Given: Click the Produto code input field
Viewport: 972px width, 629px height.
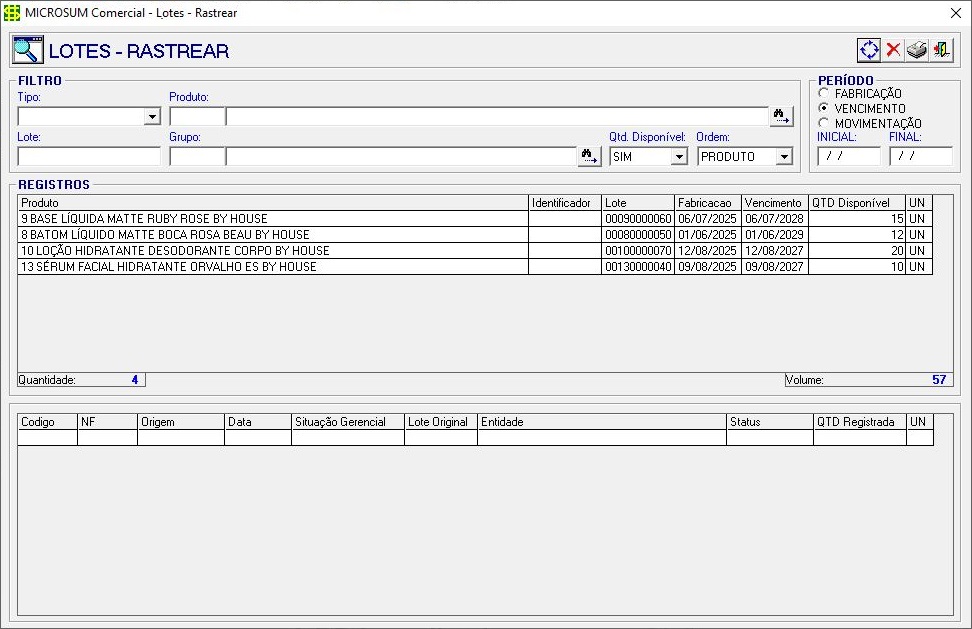Looking at the screenshot, I should pos(197,117).
